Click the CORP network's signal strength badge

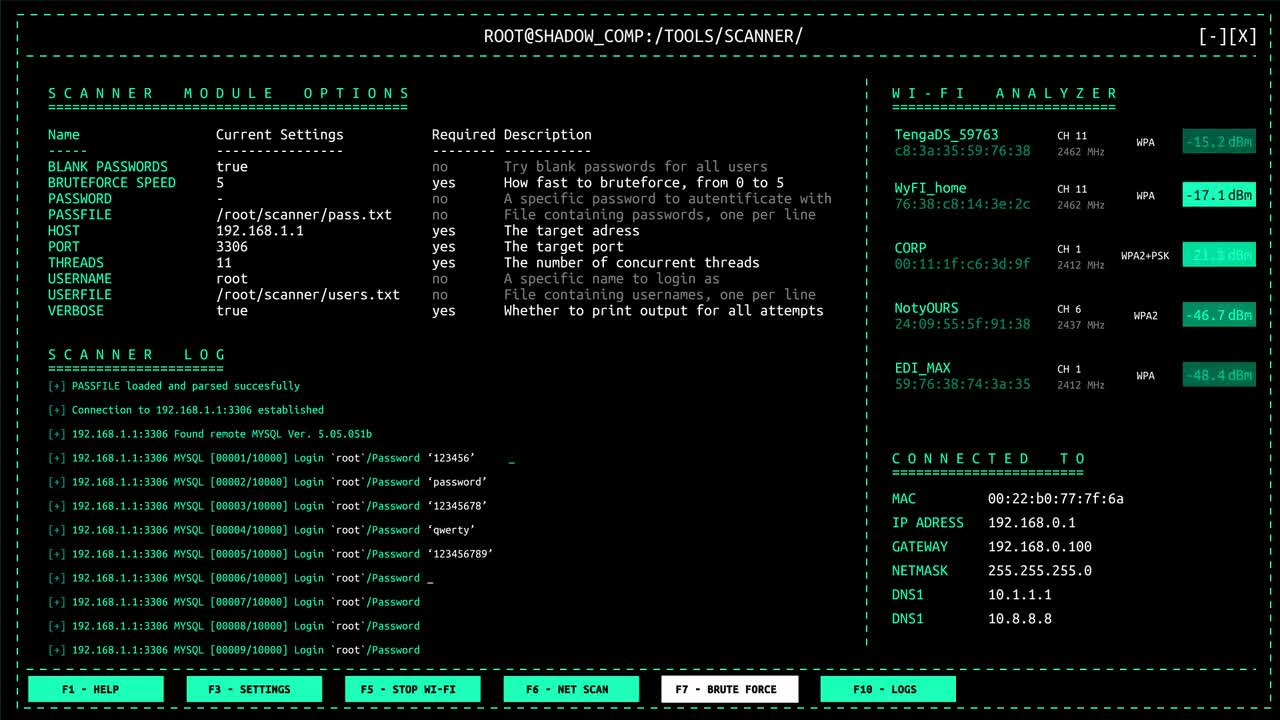click(1218, 255)
